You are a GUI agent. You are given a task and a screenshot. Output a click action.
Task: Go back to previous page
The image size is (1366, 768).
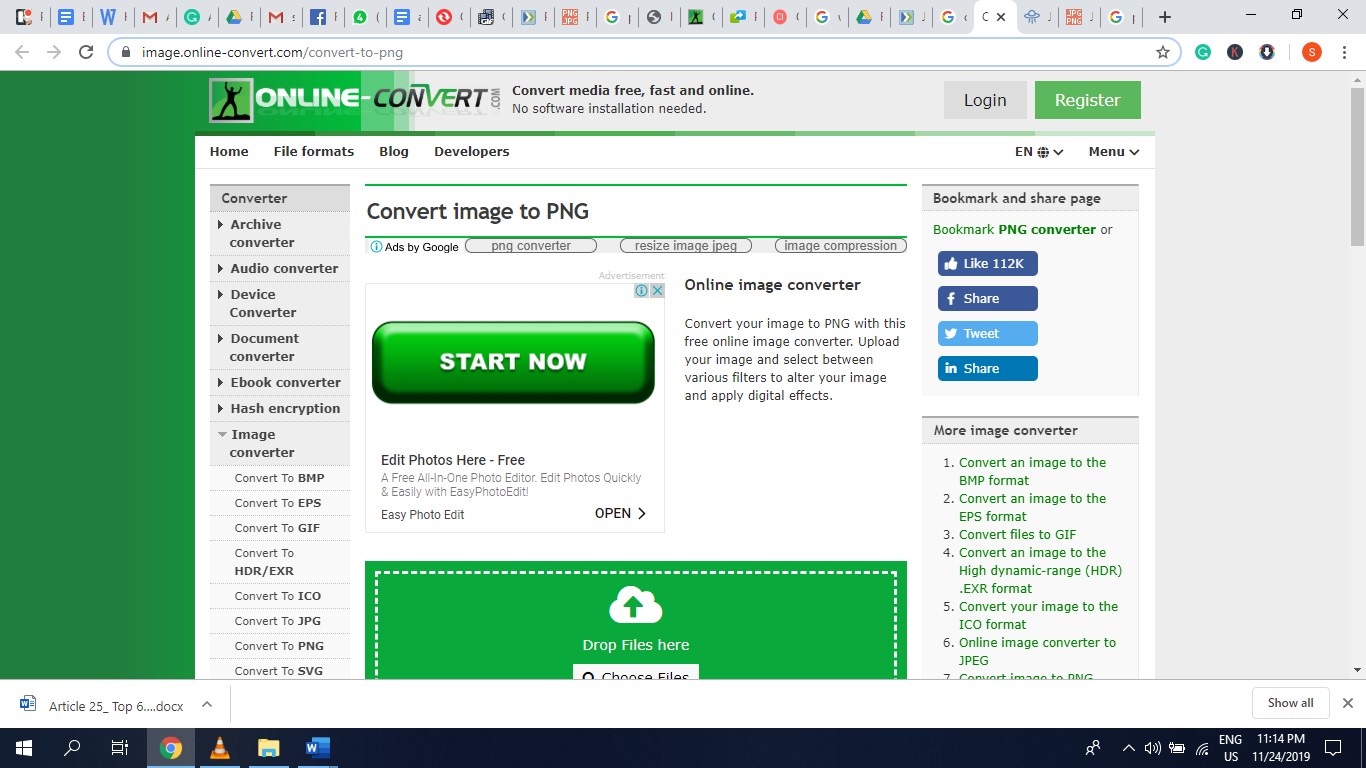coord(22,52)
